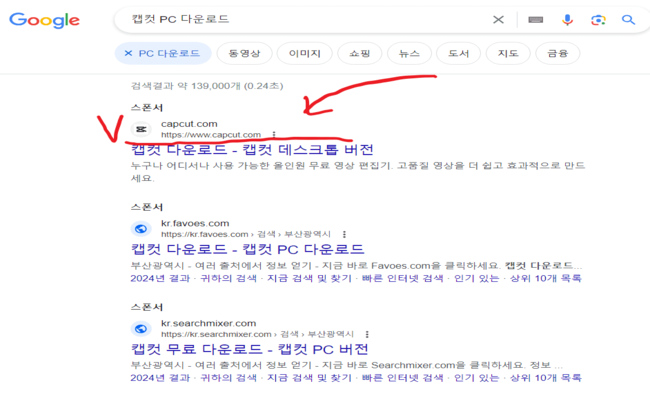Switch to the 뉴스 tab
This screenshot has width=650, height=400.
pos(409,53)
